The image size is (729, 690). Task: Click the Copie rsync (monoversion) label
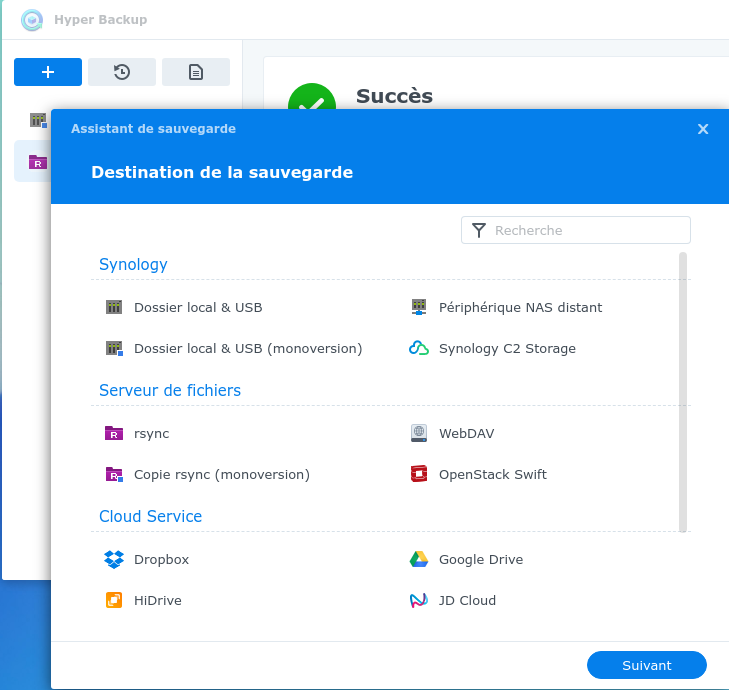(x=222, y=475)
